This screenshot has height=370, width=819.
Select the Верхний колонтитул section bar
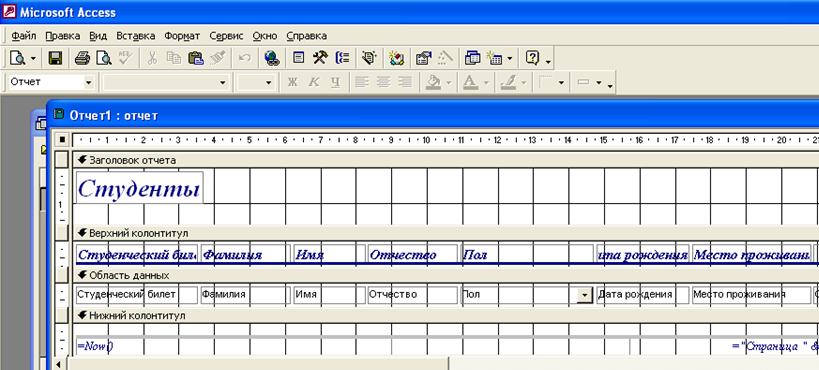[x=446, y=233]
